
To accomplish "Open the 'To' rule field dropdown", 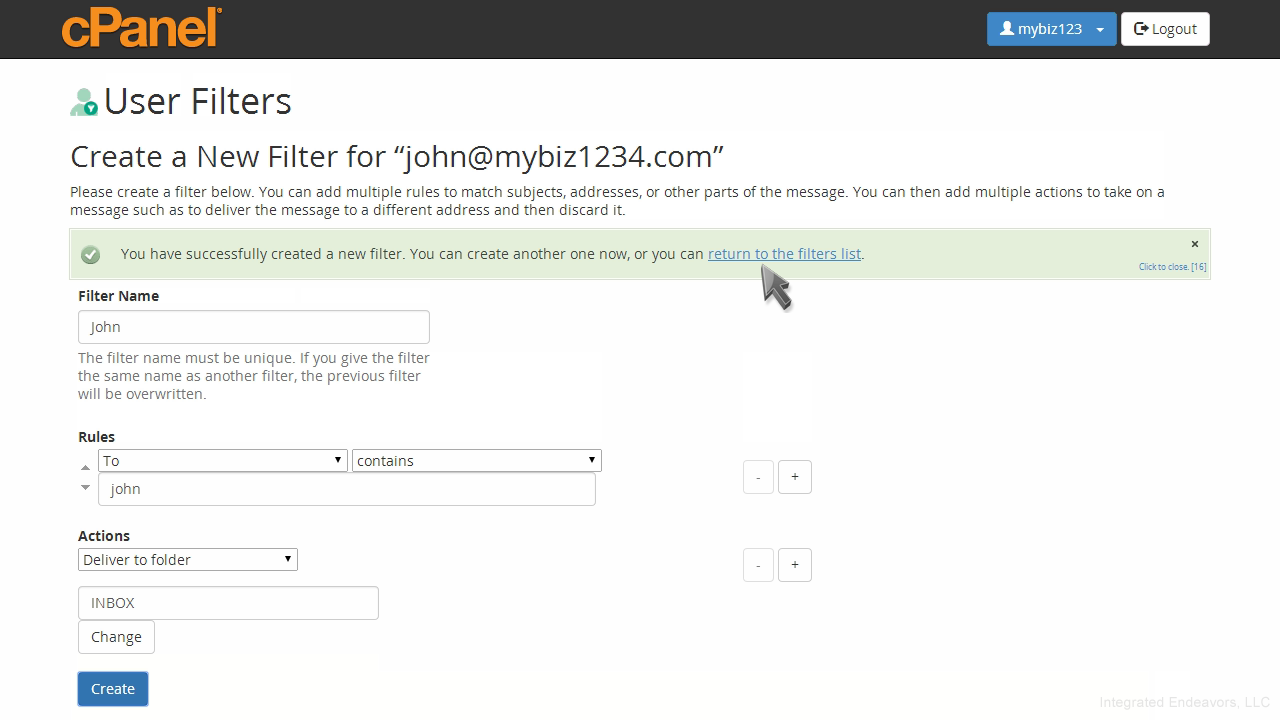I will 223,461.
